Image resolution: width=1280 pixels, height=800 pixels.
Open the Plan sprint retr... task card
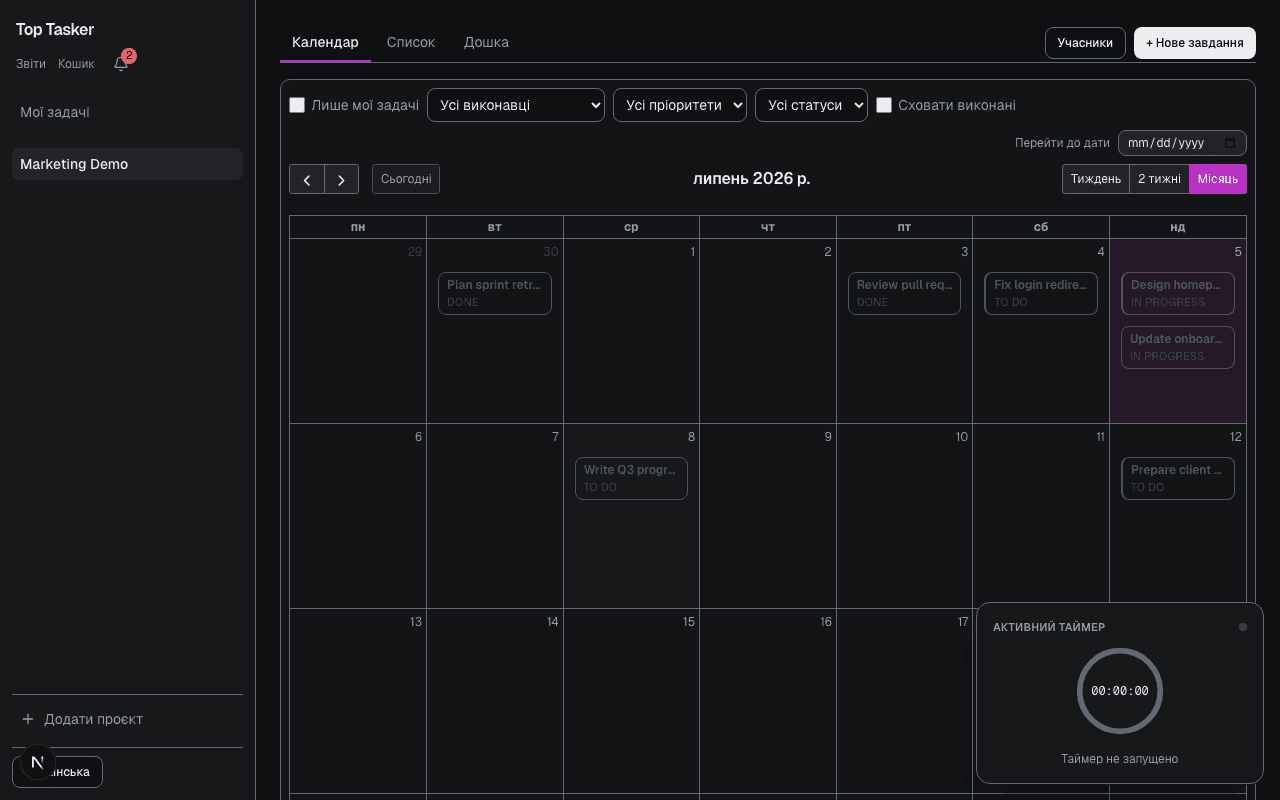click(495, 293)
